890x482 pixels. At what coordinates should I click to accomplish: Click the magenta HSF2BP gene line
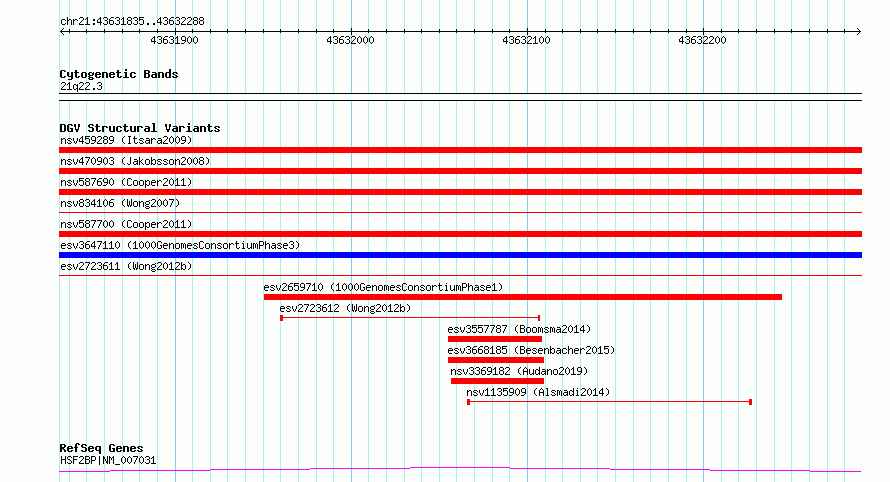[460, 470]
